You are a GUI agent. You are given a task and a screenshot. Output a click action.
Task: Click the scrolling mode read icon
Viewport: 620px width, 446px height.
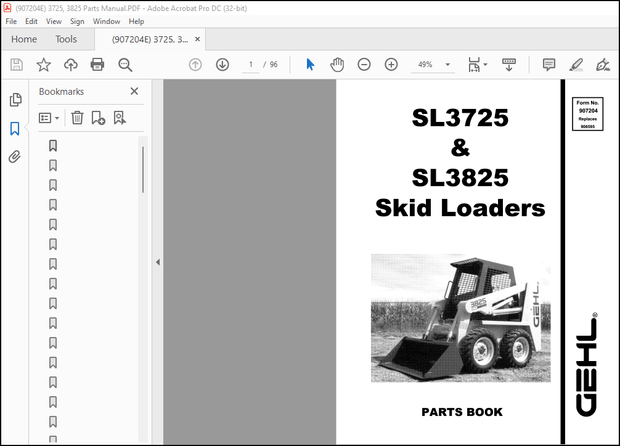tap(509, 64)
